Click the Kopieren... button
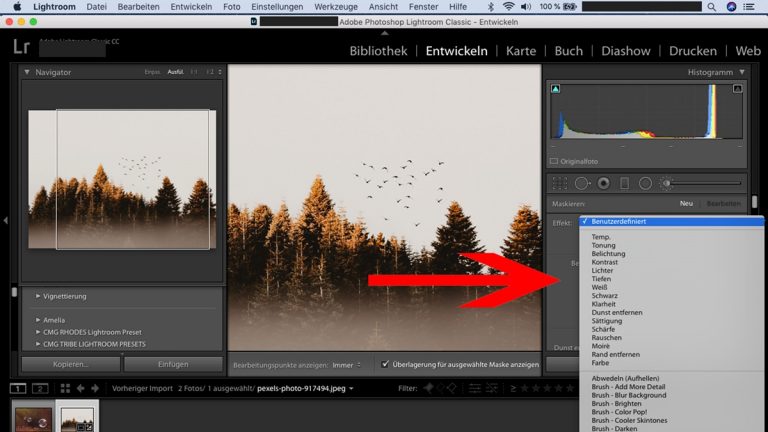The image size is (768, 432). 71,364
